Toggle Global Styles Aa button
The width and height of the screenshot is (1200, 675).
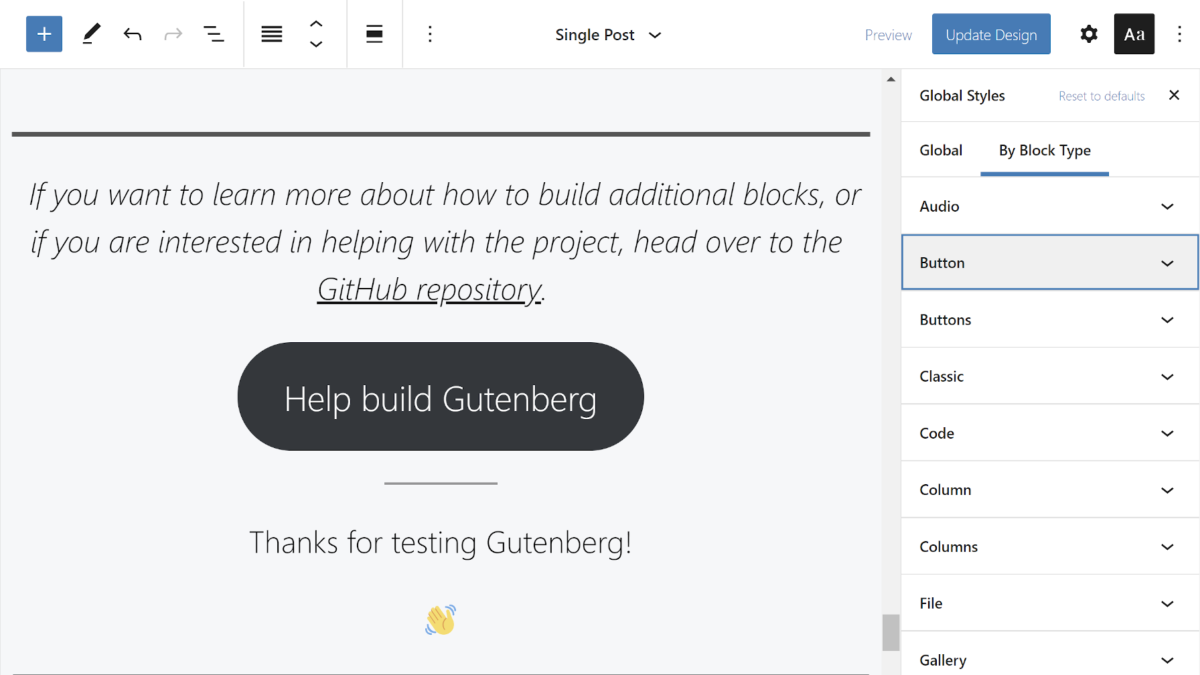click(1134, 34)
